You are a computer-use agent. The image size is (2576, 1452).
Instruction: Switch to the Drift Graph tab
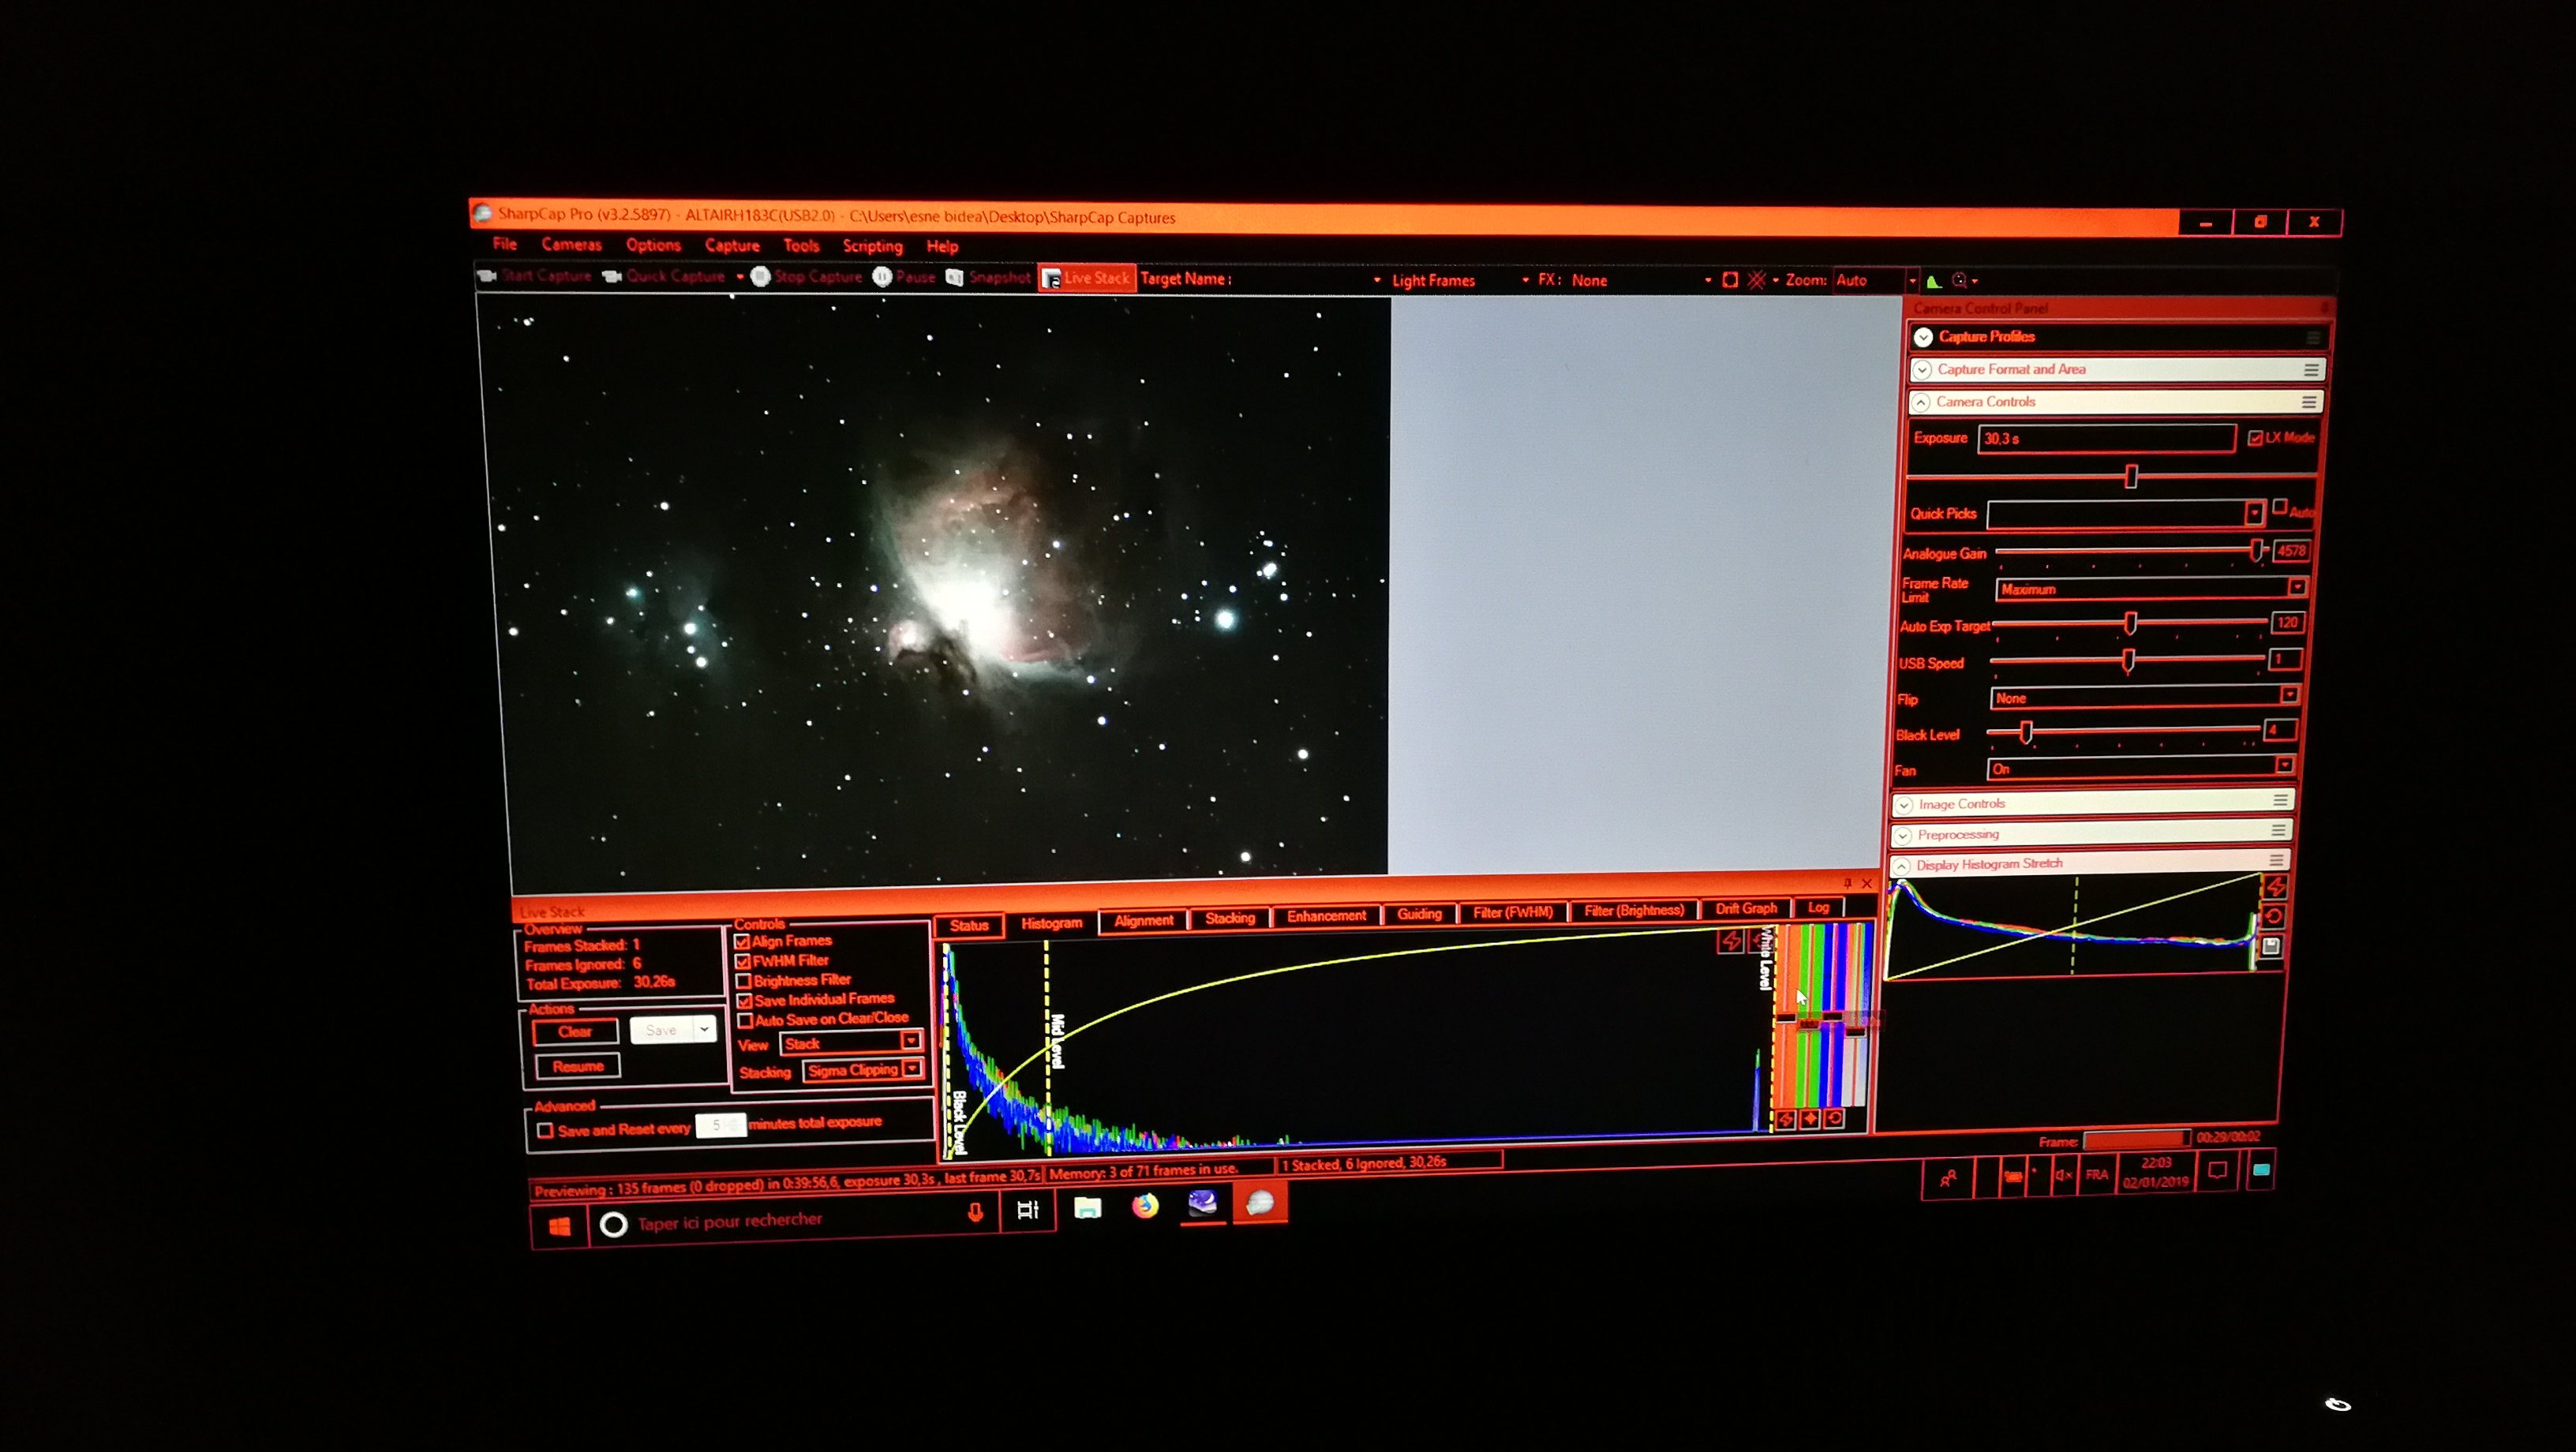tap(1745, 908)
